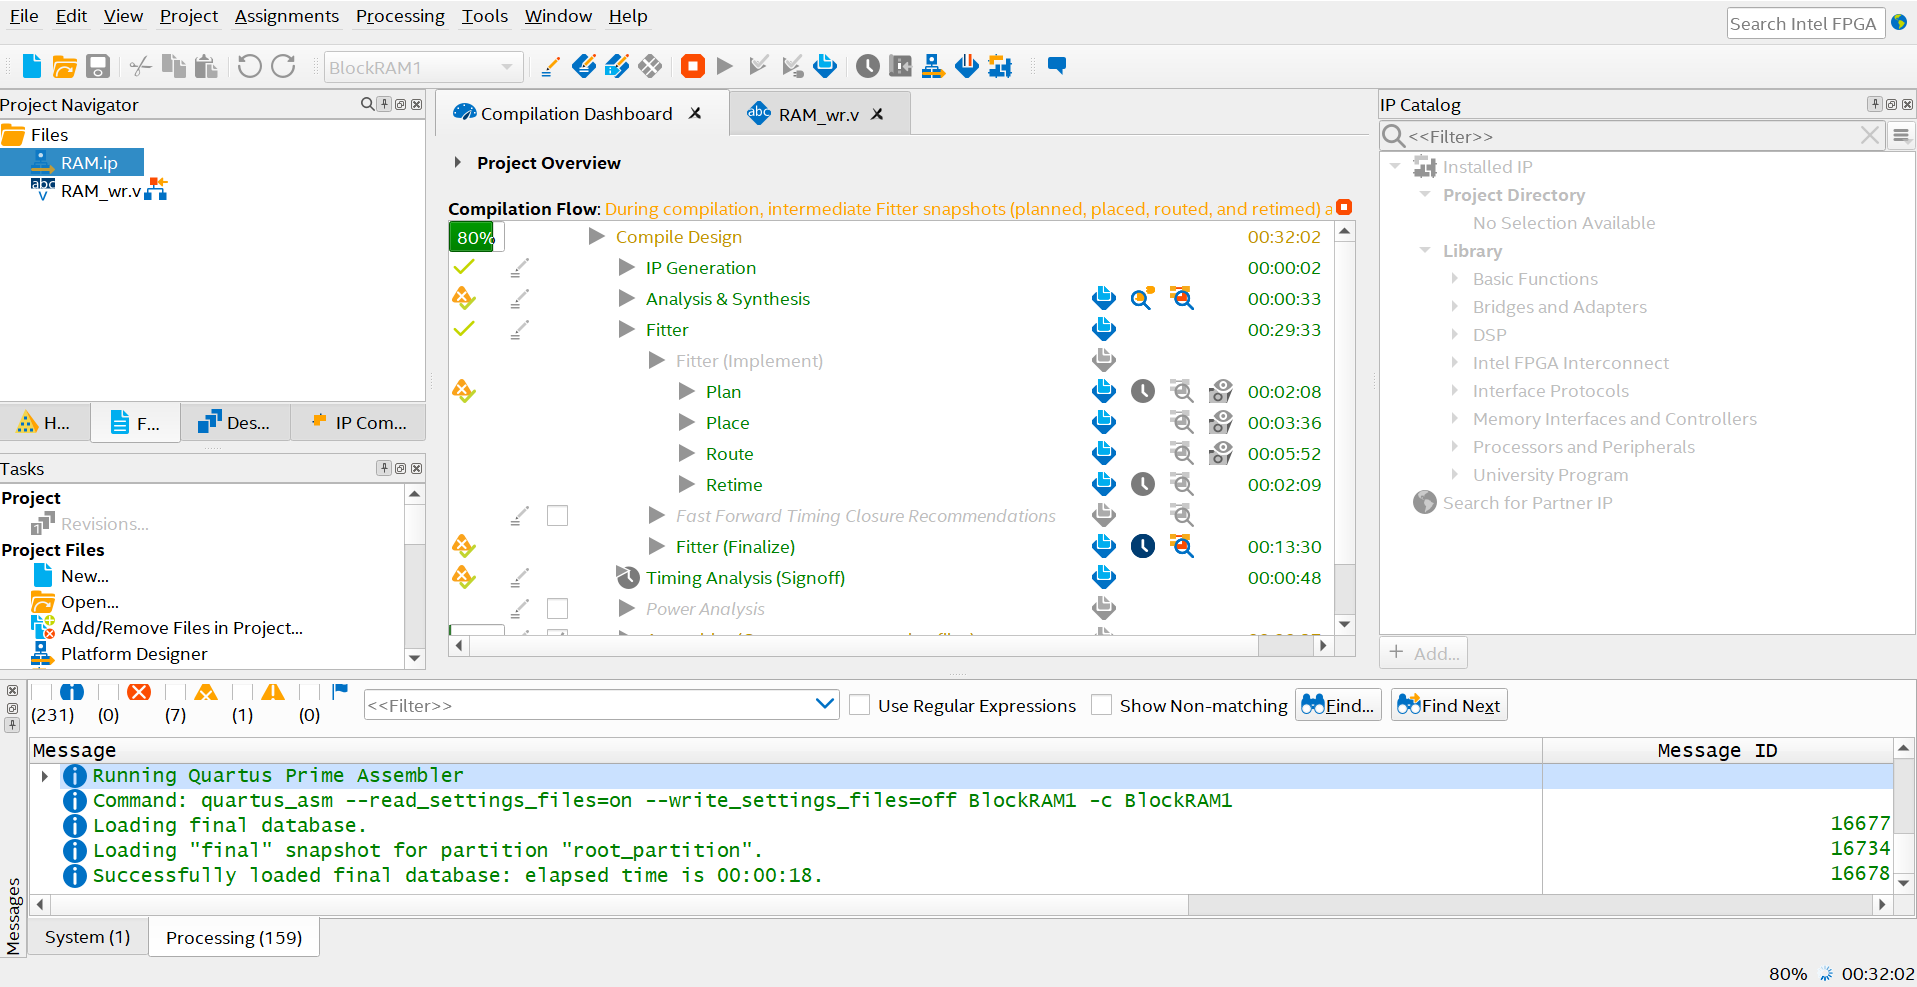Click the Find Next button
The height and width of the screenshot is (987, 1917).
(x=1447, y=704)
